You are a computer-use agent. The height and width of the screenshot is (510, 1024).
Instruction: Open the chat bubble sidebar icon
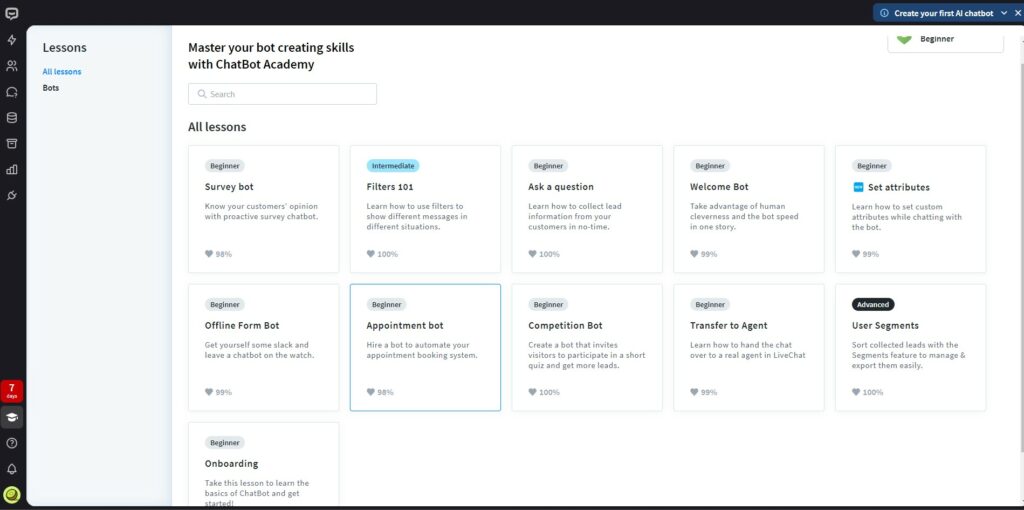12,92
